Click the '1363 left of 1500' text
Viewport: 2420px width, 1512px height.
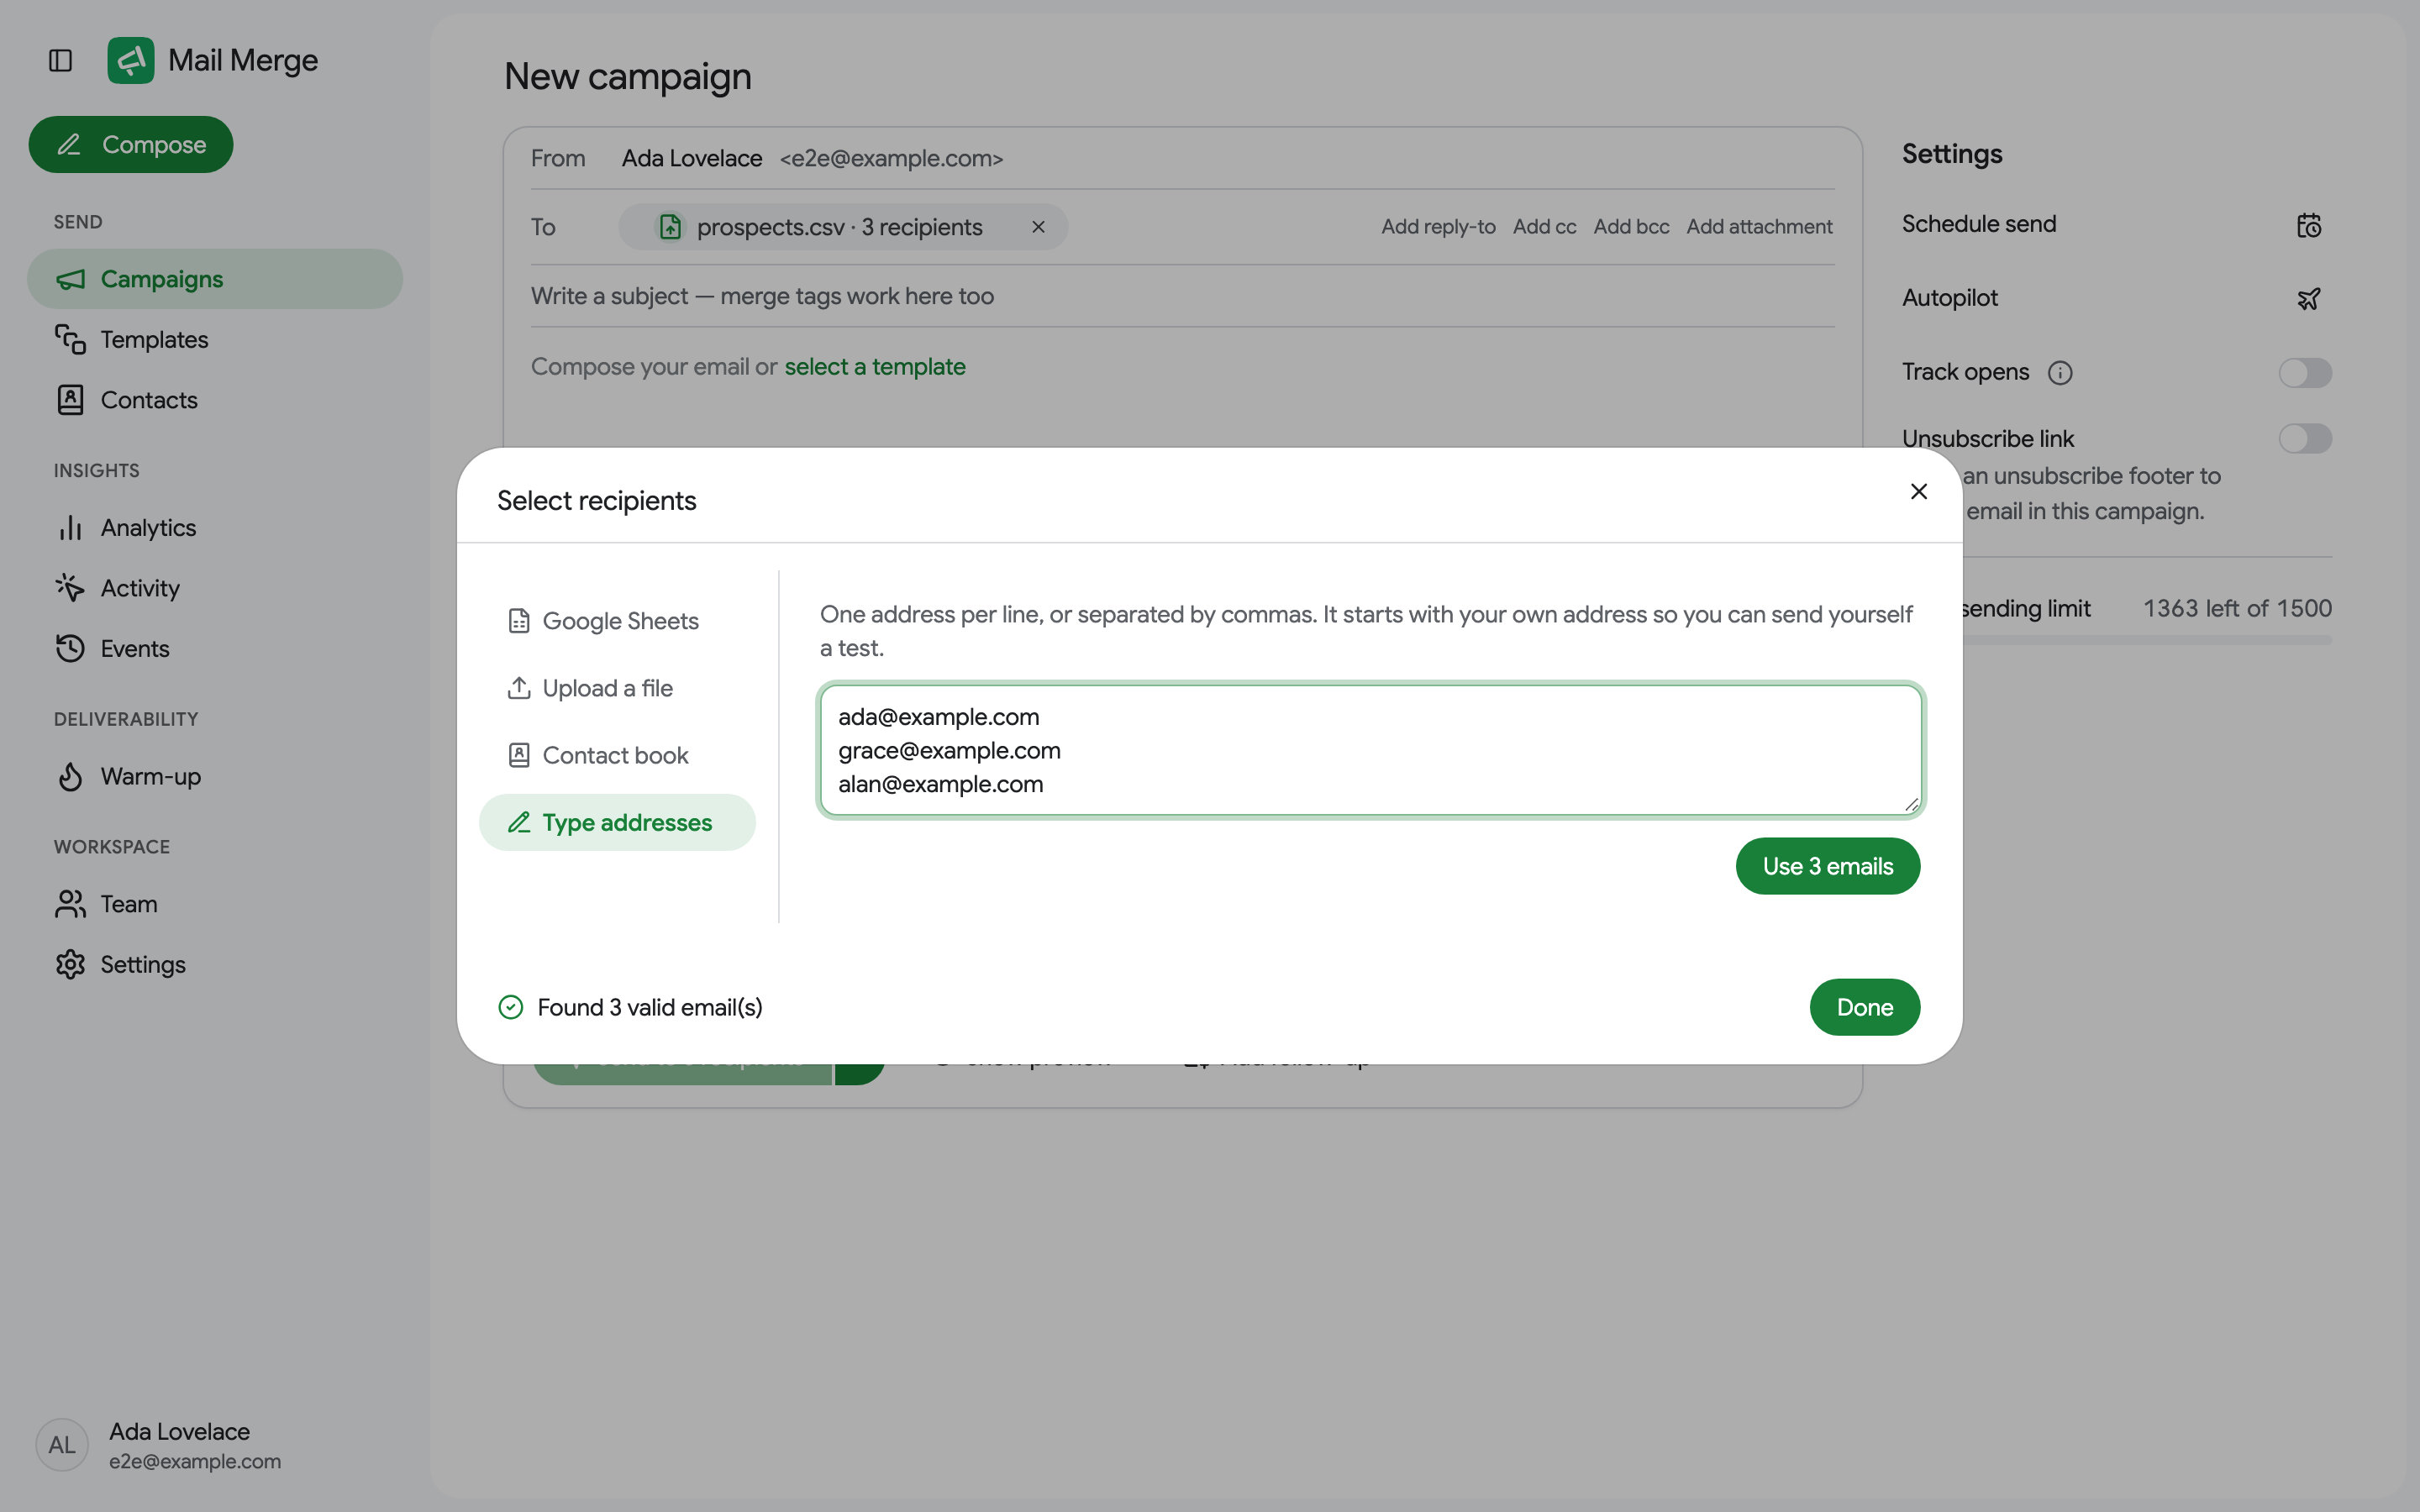(2237, 608)
